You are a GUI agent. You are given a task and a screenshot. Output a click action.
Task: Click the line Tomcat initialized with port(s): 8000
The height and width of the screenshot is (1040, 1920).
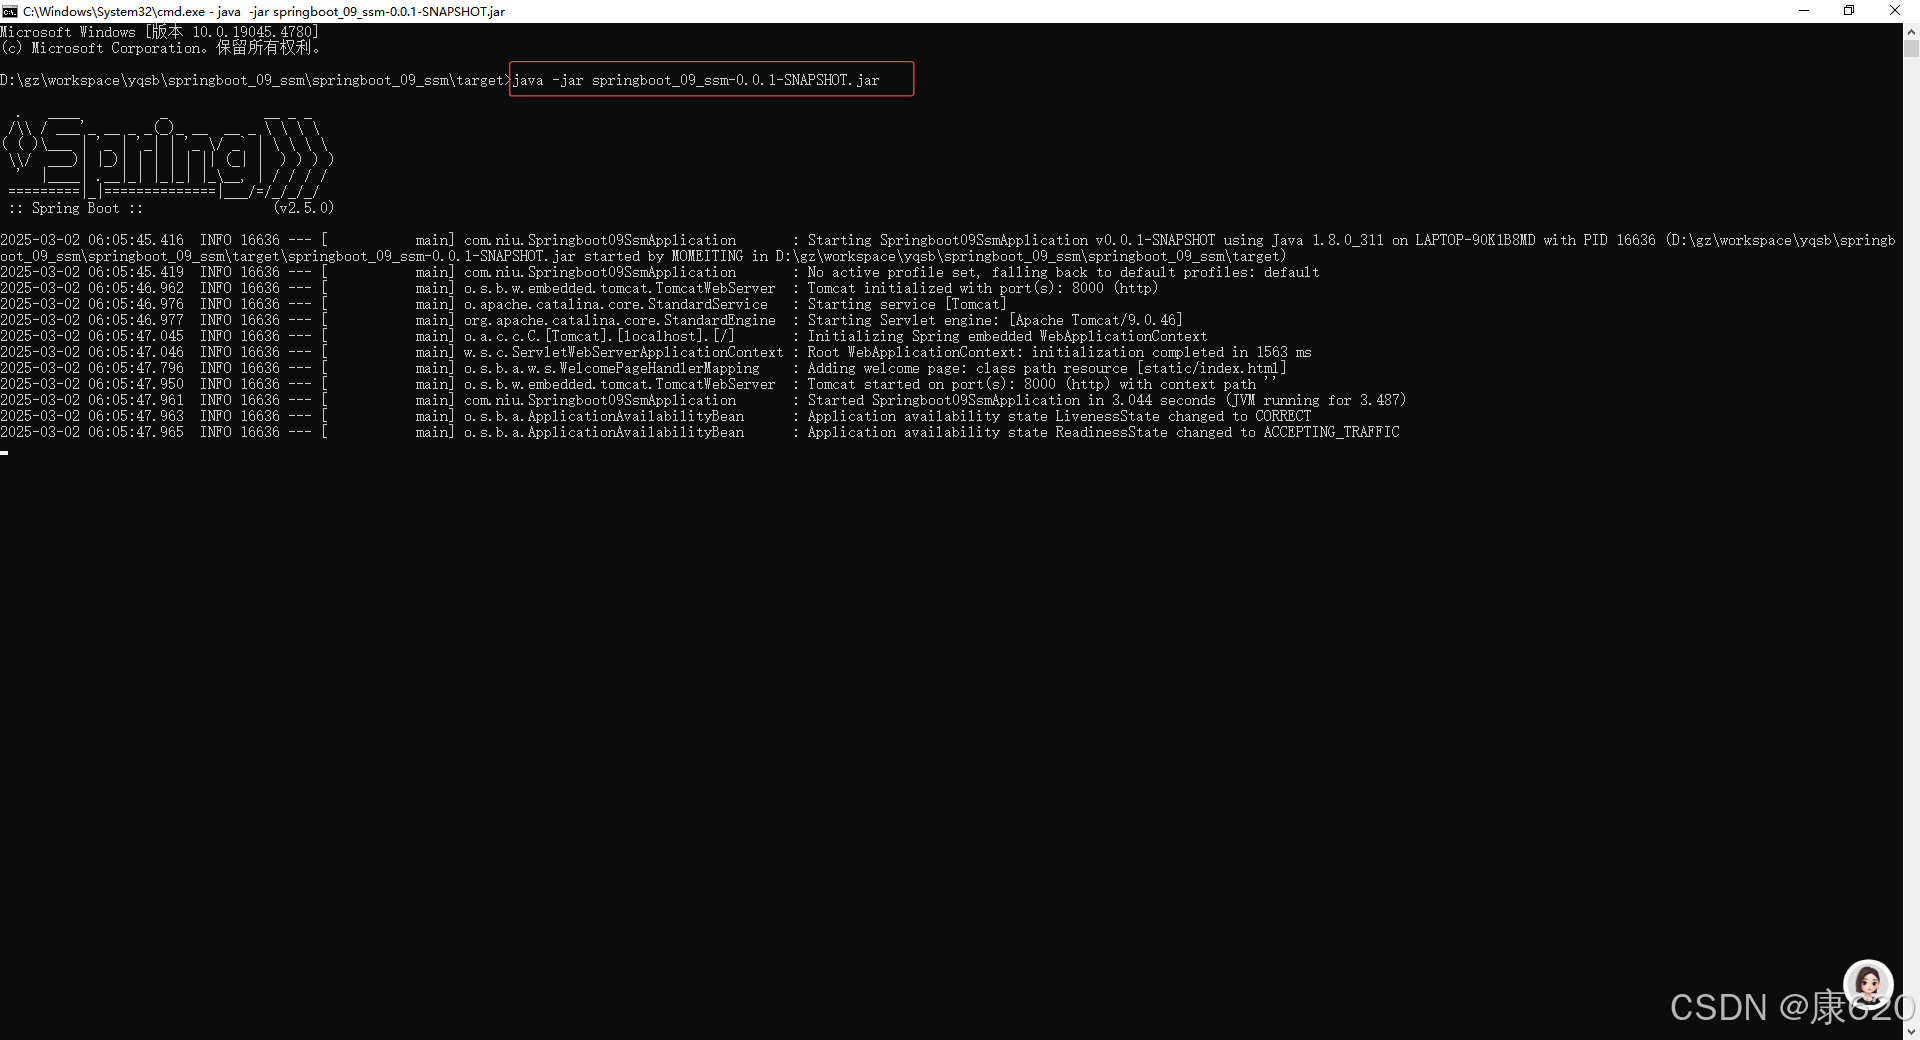[x=580, y=288]
